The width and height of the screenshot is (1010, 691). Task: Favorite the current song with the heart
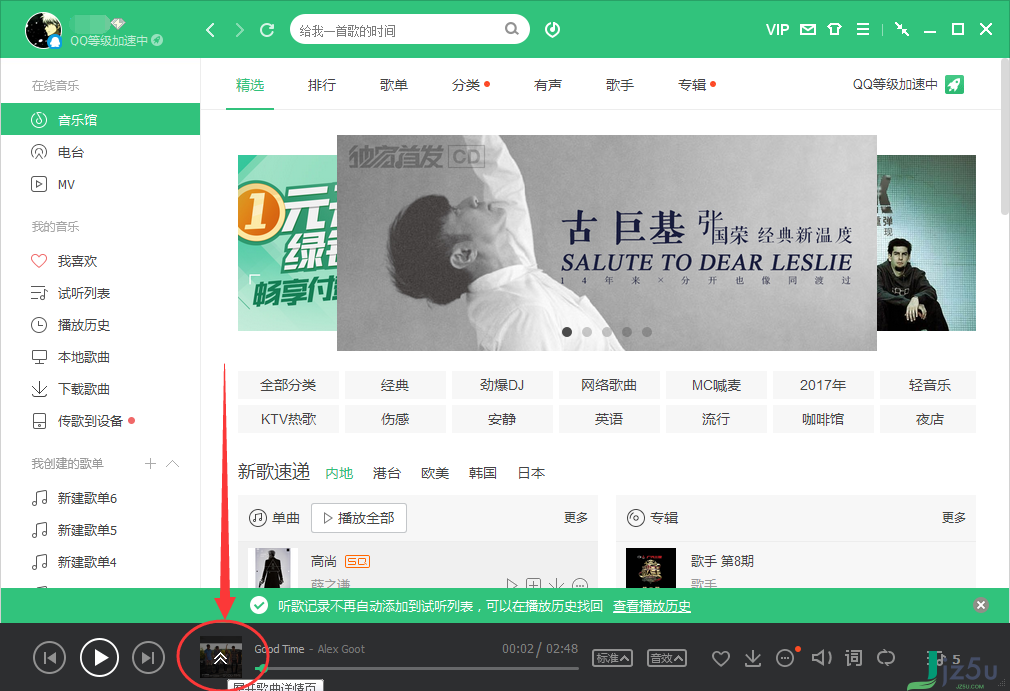(720, 658)
